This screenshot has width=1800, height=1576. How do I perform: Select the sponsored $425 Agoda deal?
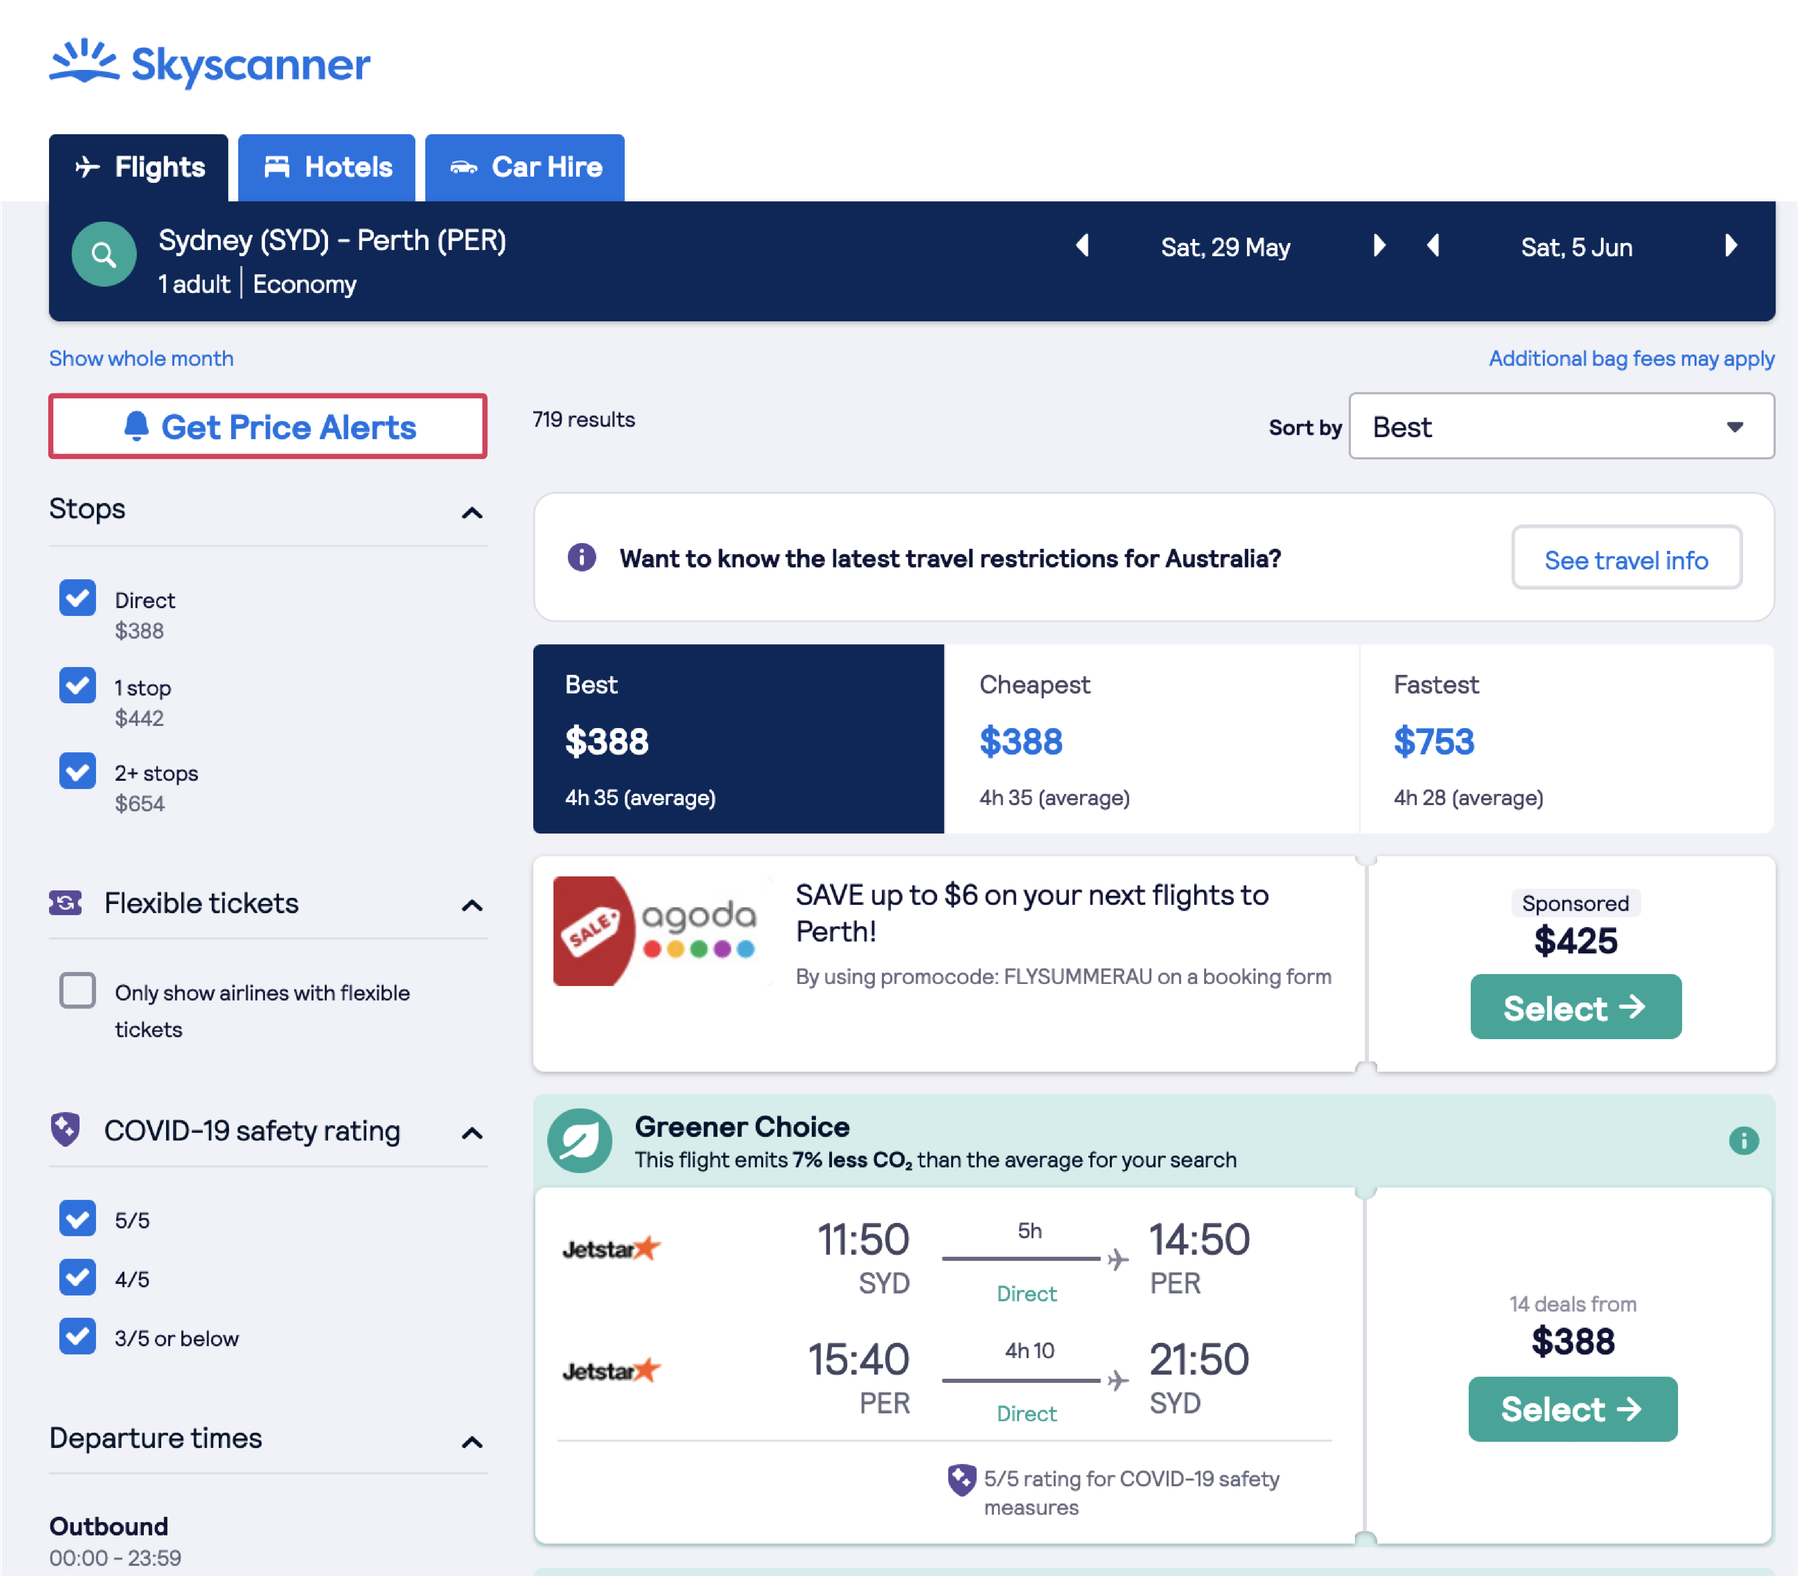1575,1007
